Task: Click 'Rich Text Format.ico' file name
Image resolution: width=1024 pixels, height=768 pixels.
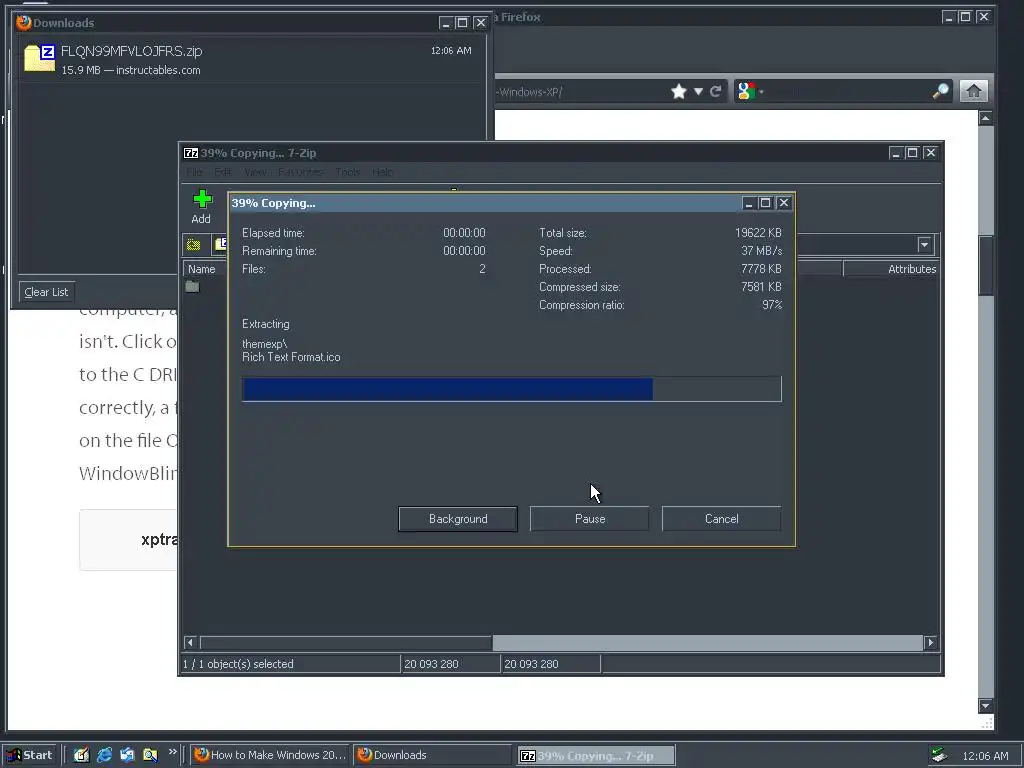Action: click(291, 357)
